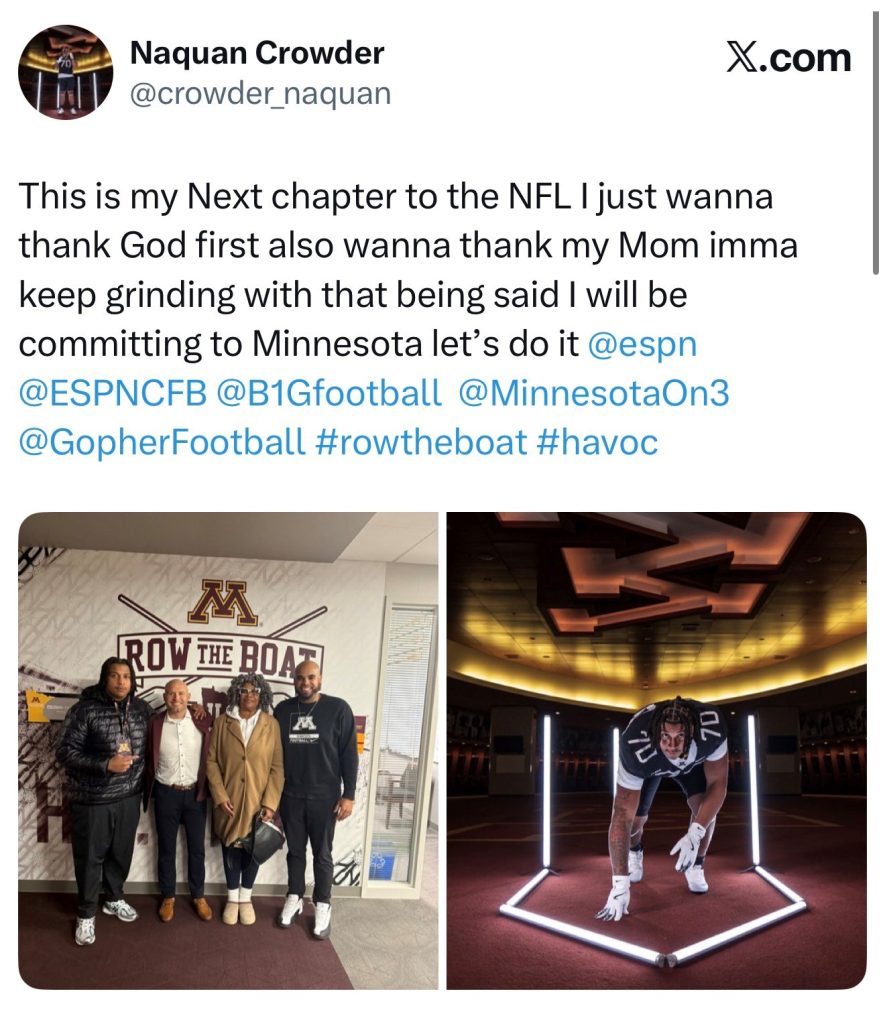Image resolution: width=885 pixels, height=1024 pixels.
Task: Select the #rowtheboat hashtag
Action: 420,441
